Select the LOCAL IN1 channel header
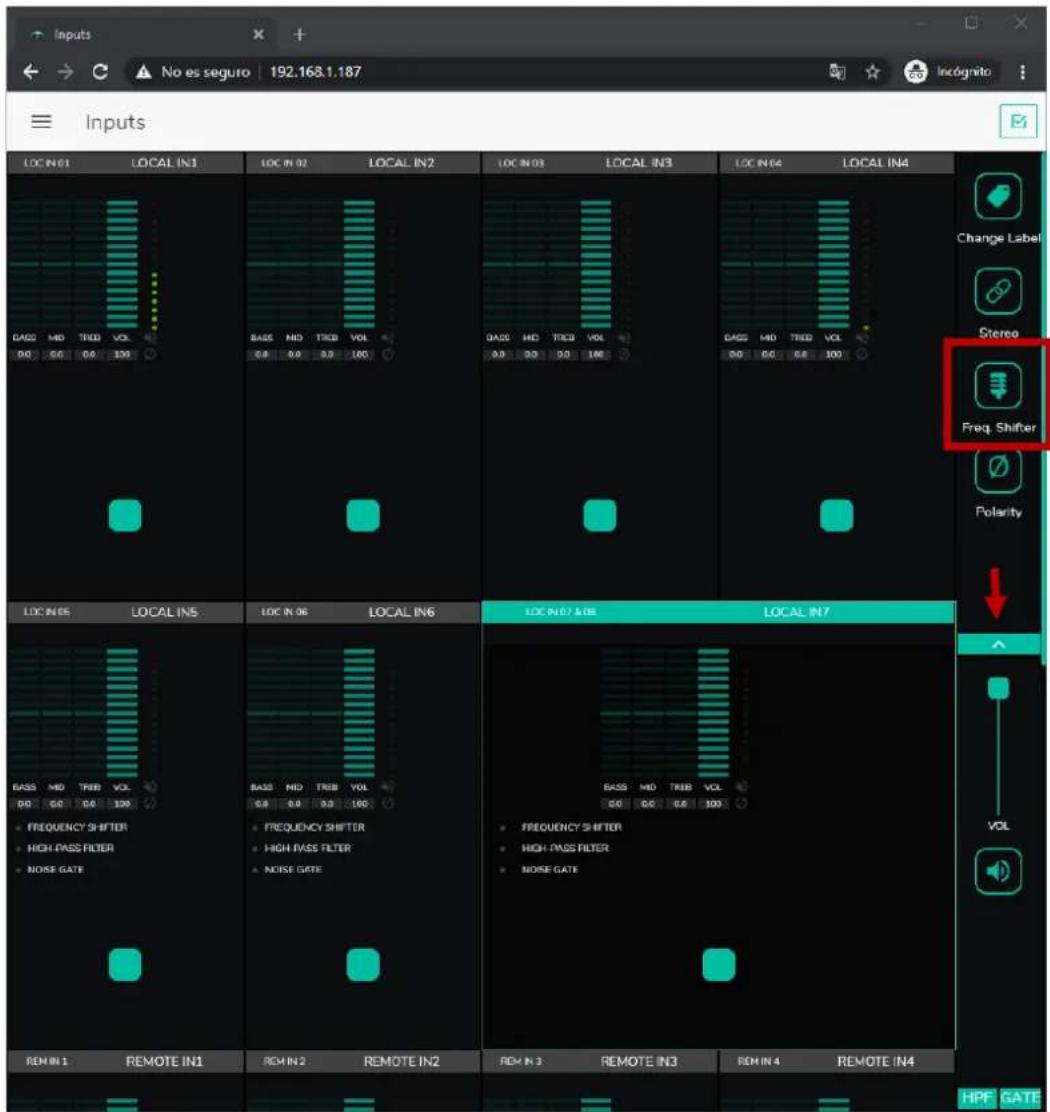Image resolution: width=1050 pixels, height=1112 pixels. pos(125,162)
